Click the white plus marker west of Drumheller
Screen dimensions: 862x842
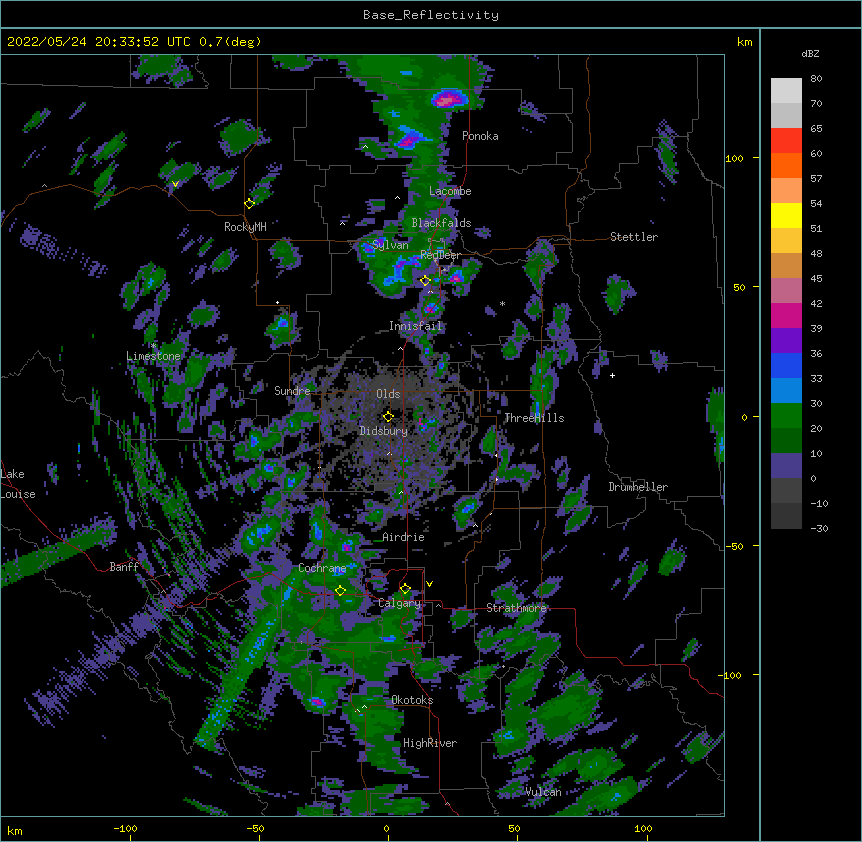(x=612, y=375)
